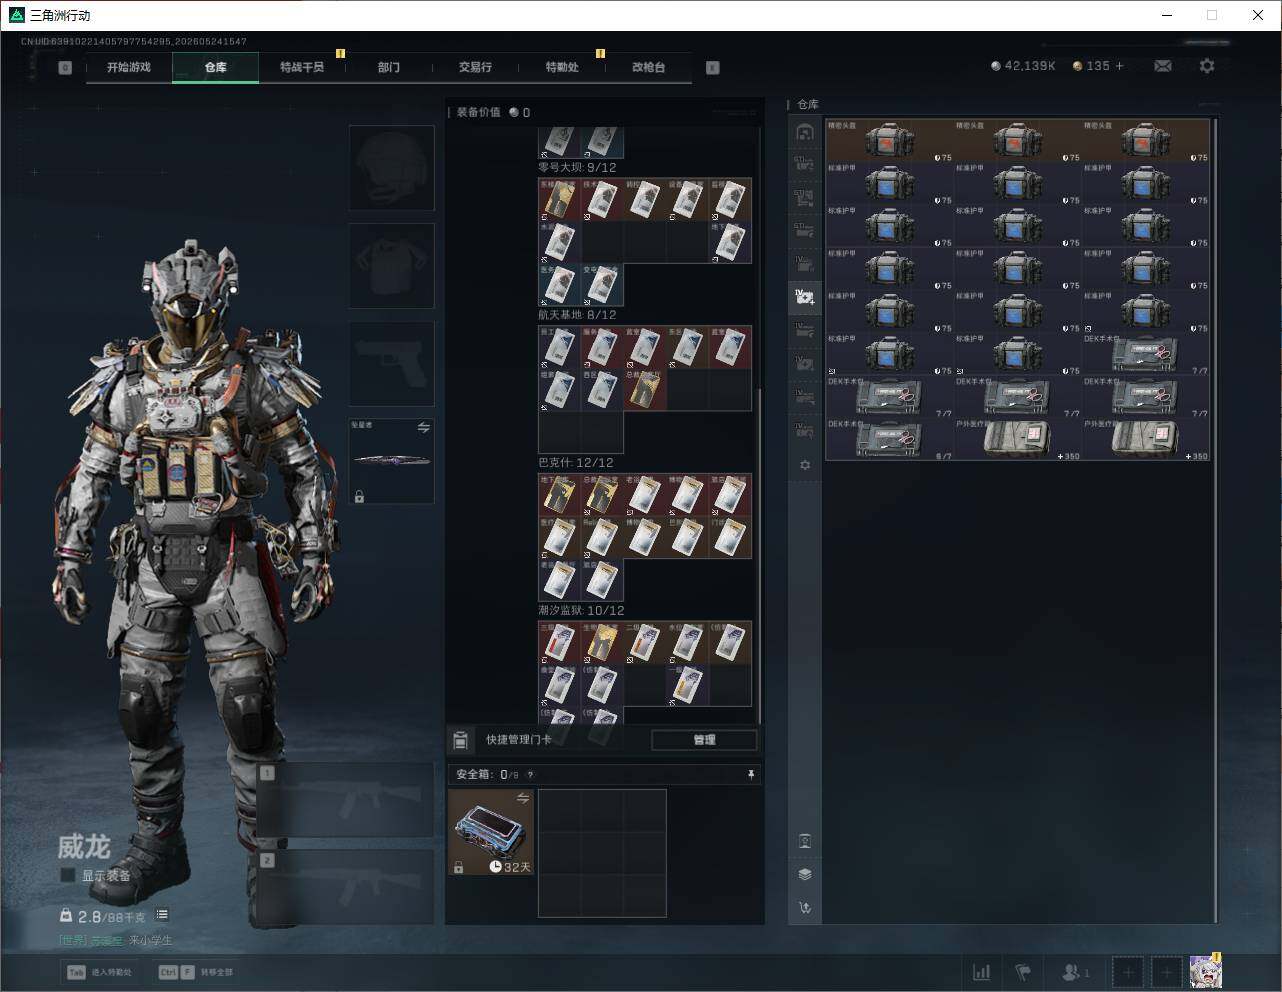Click the empty primary weapon slot 2

346,887
